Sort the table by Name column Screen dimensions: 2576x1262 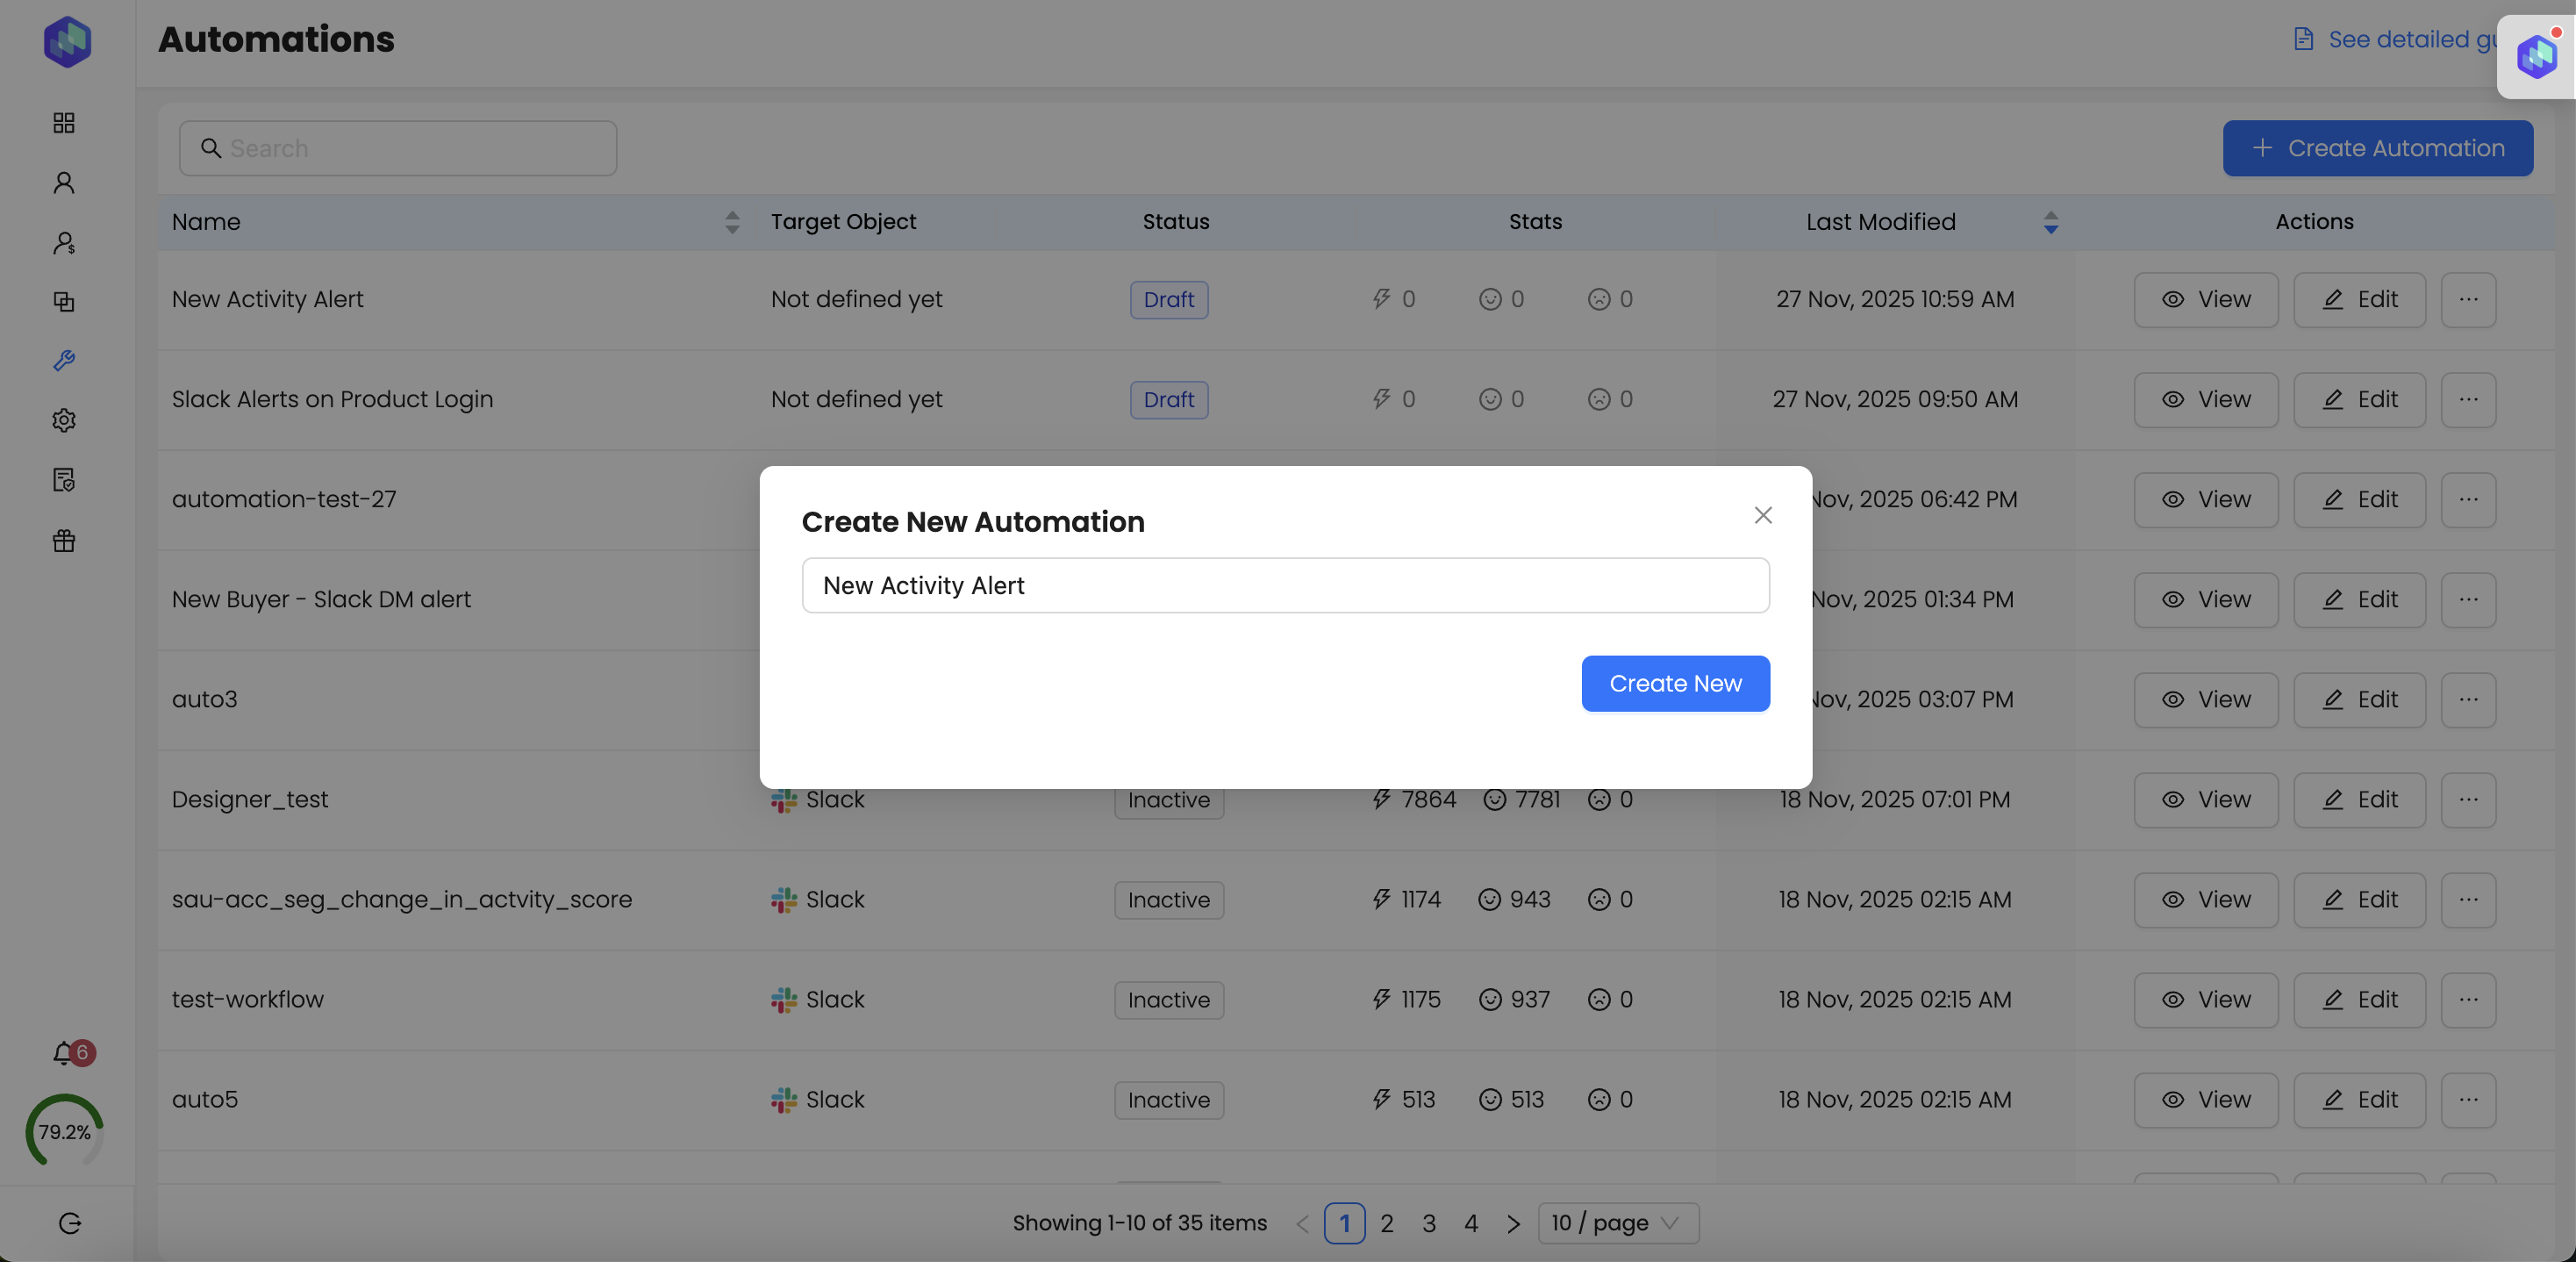[x=732, y=222]
